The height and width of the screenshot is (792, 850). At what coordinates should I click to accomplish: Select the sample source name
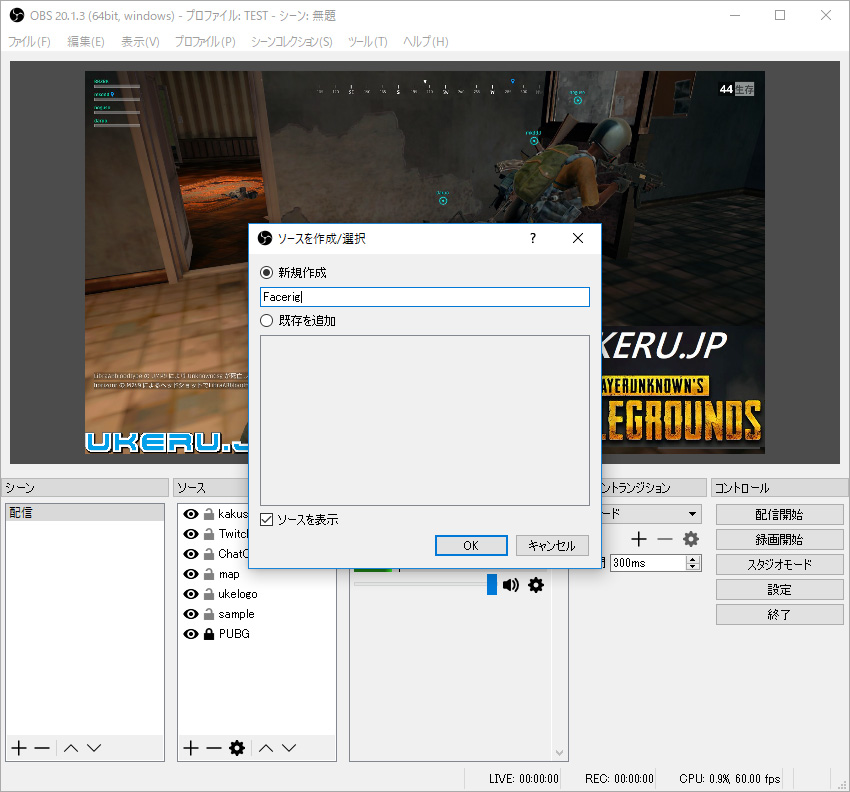[236, 614]
